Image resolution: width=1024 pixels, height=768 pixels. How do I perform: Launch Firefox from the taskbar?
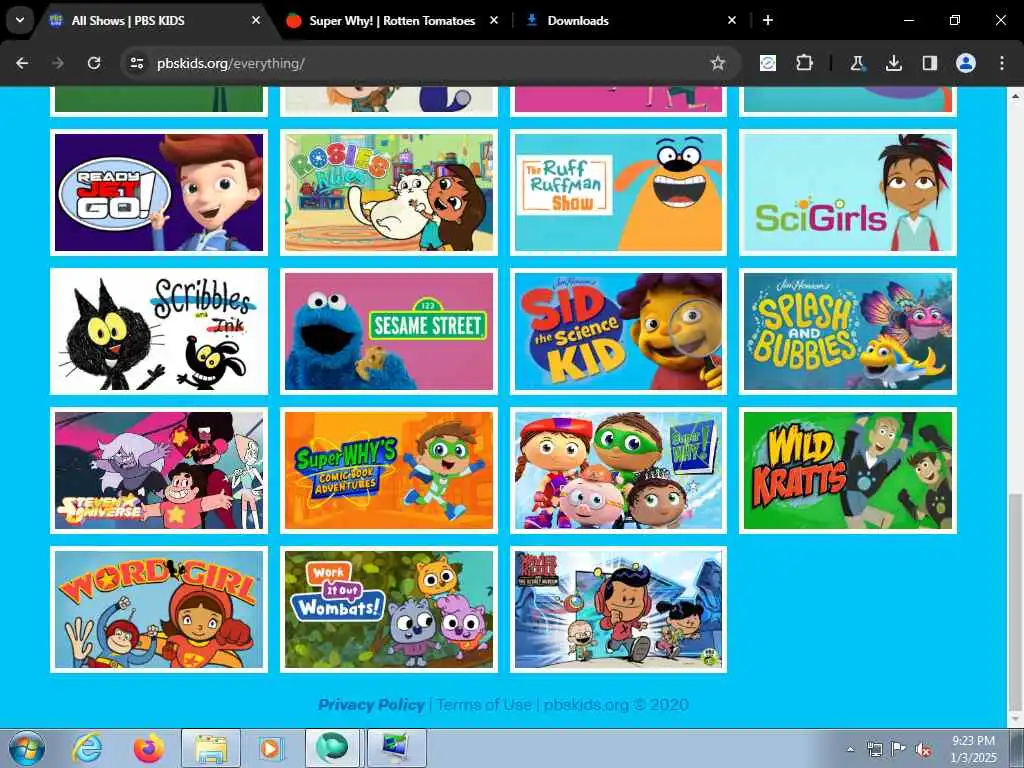tap(149, 748)
